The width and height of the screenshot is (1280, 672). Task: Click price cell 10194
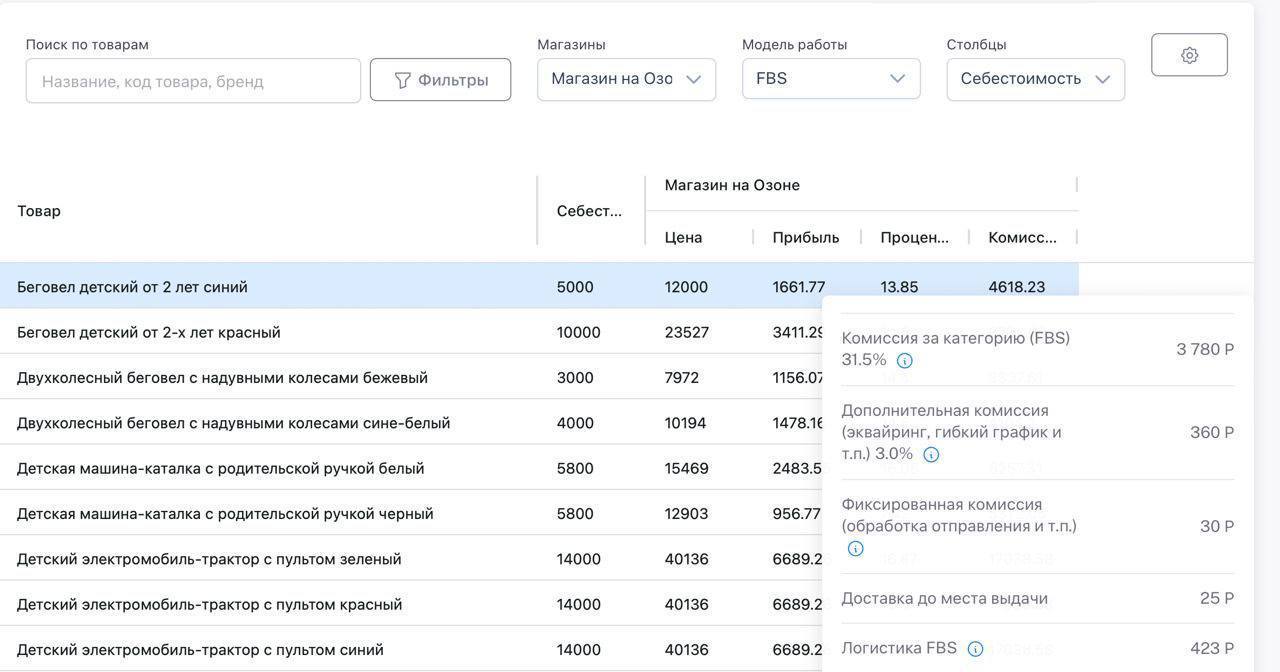coord(685,423)
